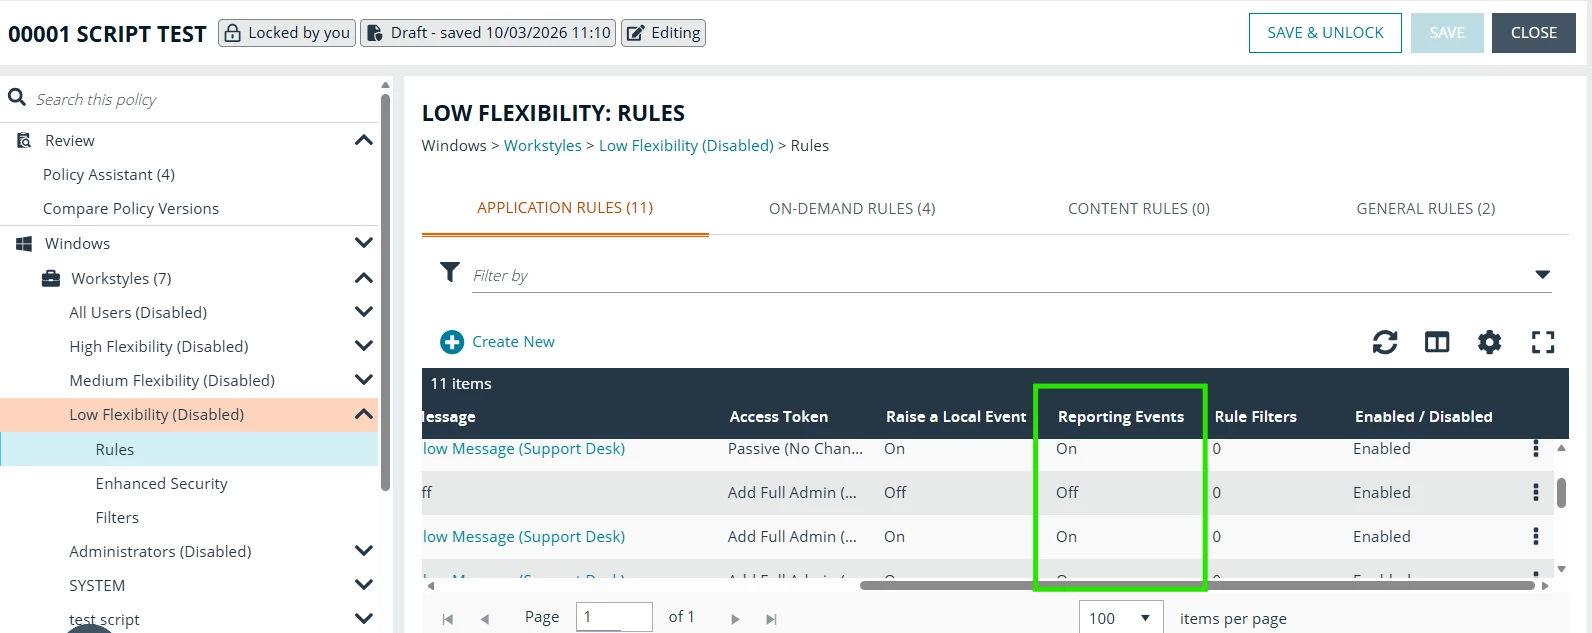Click the Save button

pos(1447,33)
